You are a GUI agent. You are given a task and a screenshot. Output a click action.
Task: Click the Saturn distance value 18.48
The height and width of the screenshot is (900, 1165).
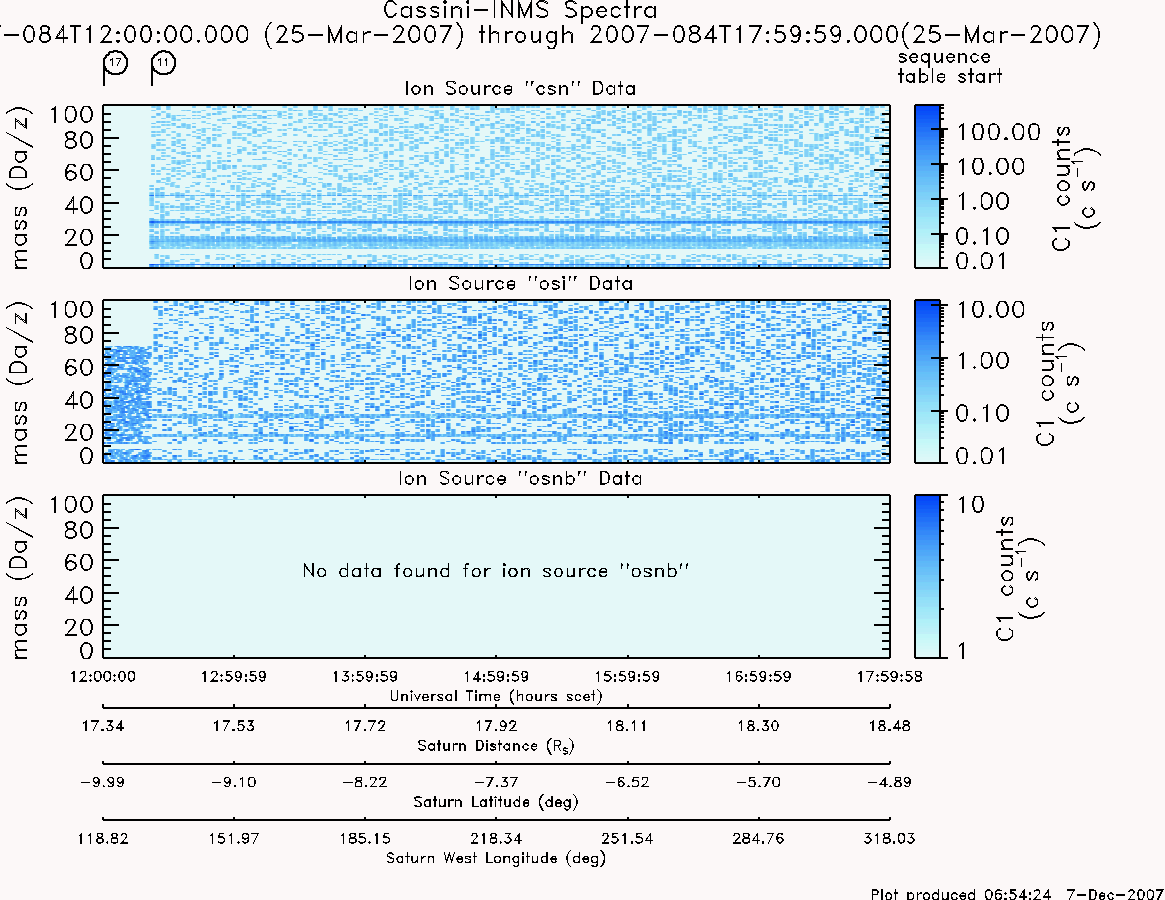889,726
